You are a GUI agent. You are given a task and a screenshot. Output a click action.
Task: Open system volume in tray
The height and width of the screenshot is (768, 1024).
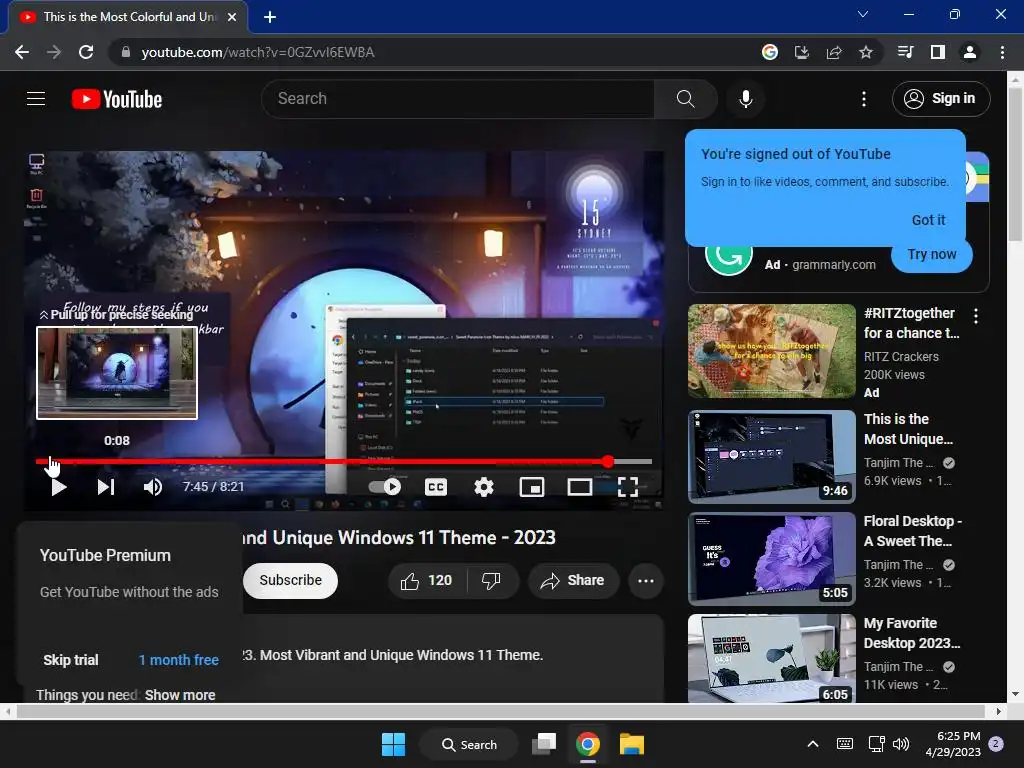click(x=901, y=744)
